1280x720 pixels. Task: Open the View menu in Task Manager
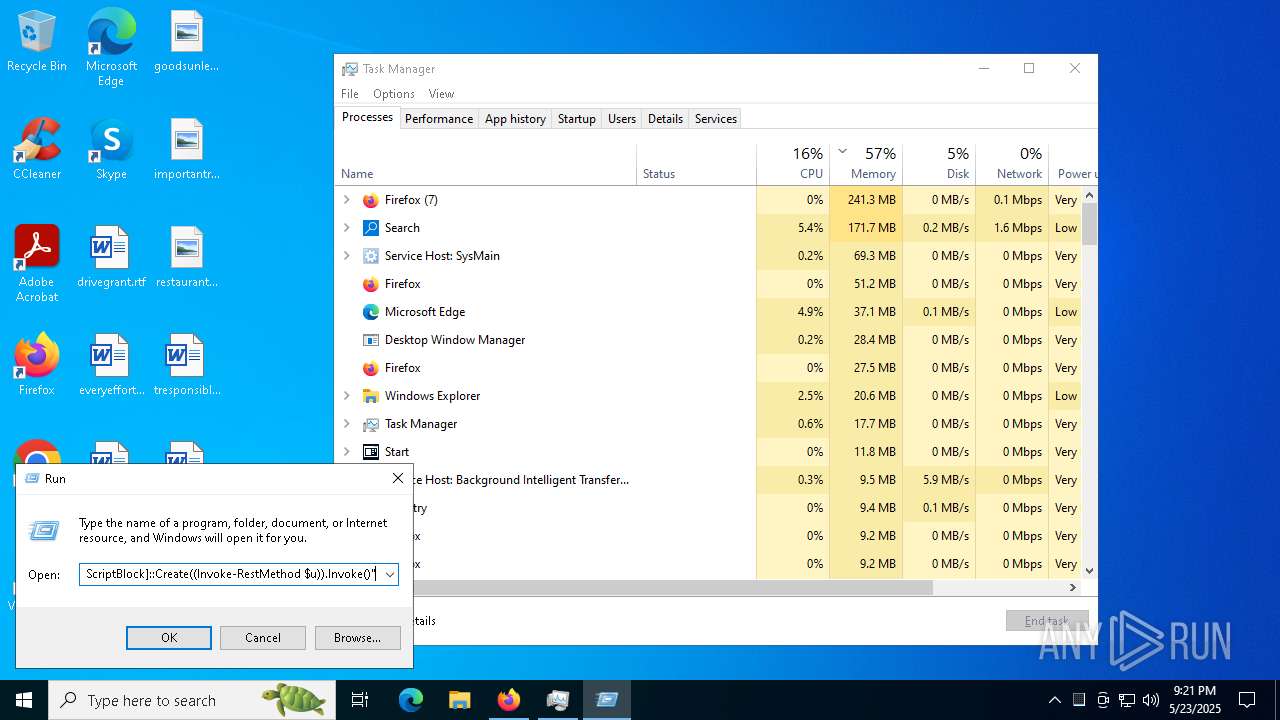(x=442, y=94)
